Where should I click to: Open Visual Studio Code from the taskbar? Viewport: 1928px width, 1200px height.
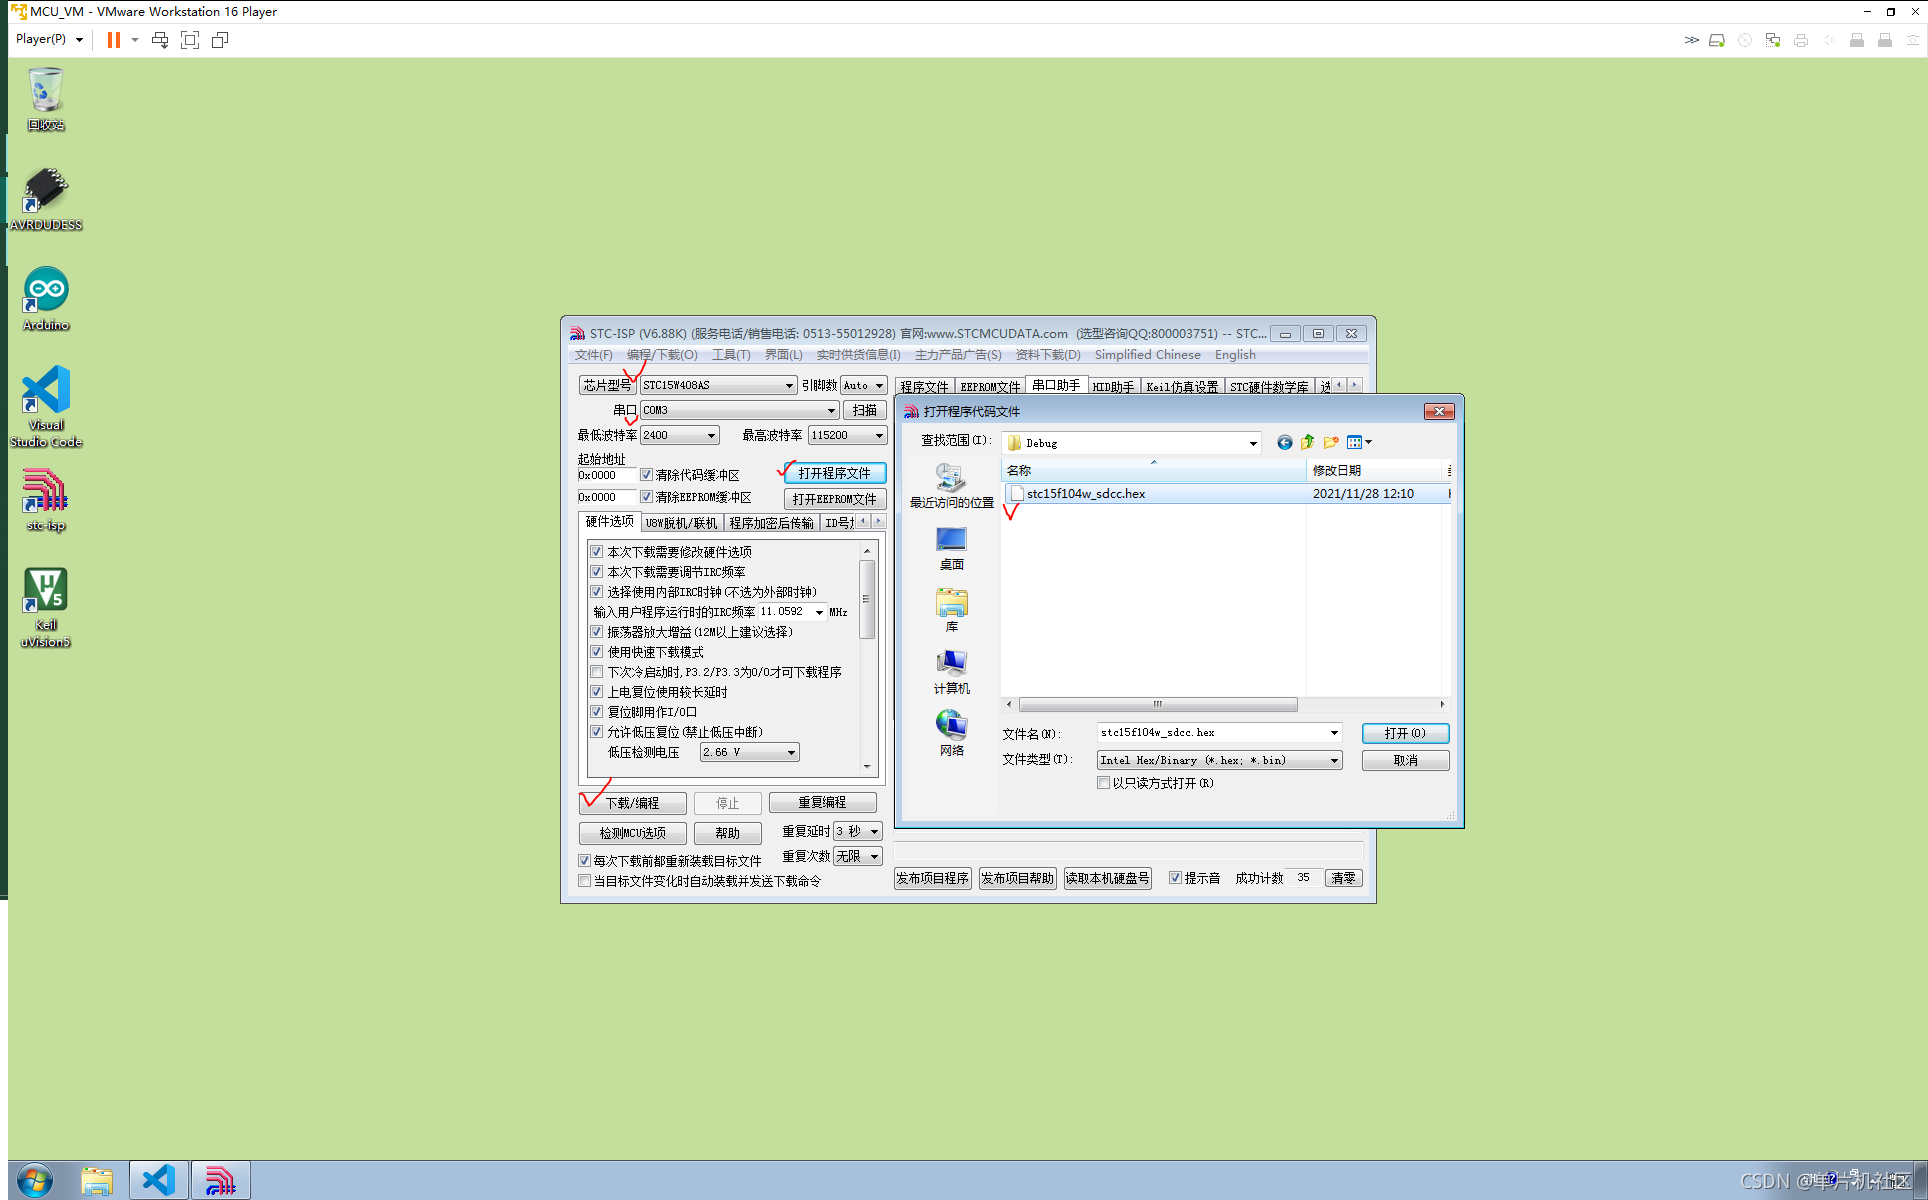(x=158, y=1179)
